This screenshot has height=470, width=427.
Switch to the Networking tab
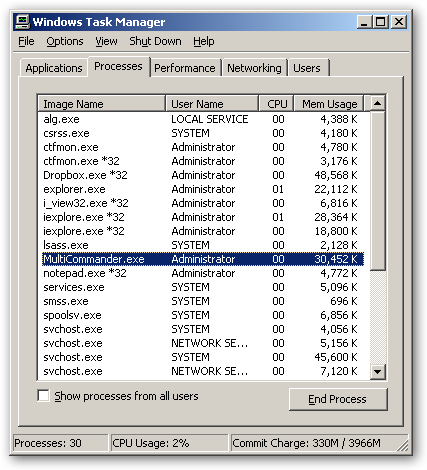click(254, 68)
